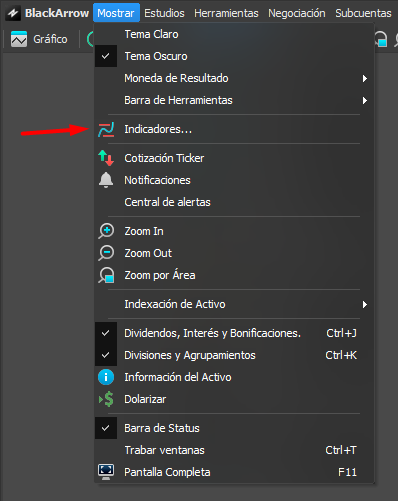Open the Mostrar menu
398x501 pixels.
click(x=116, y=13)
